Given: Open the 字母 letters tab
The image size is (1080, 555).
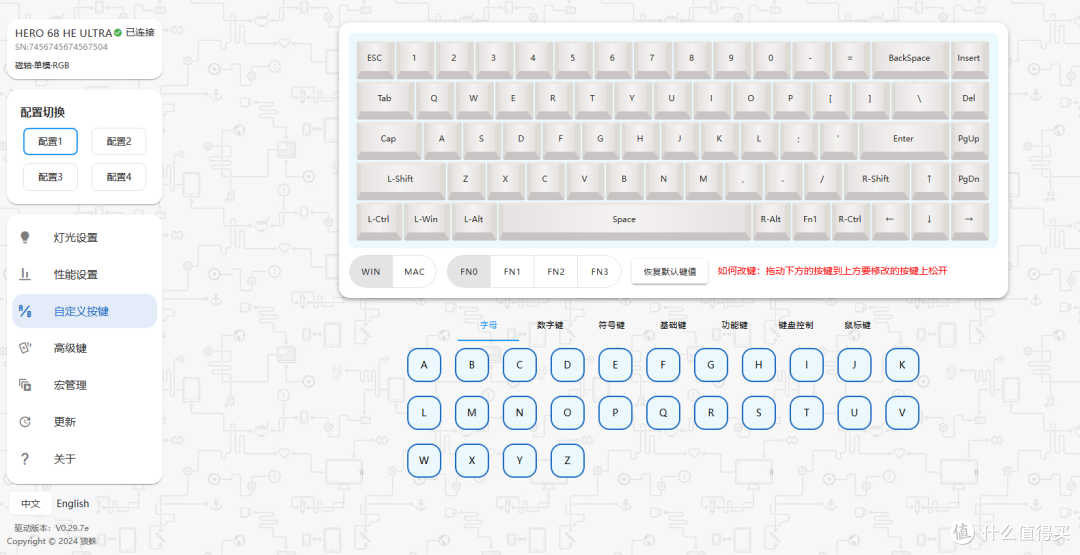Looking at the screenshot, I should [x=488, y=325].
